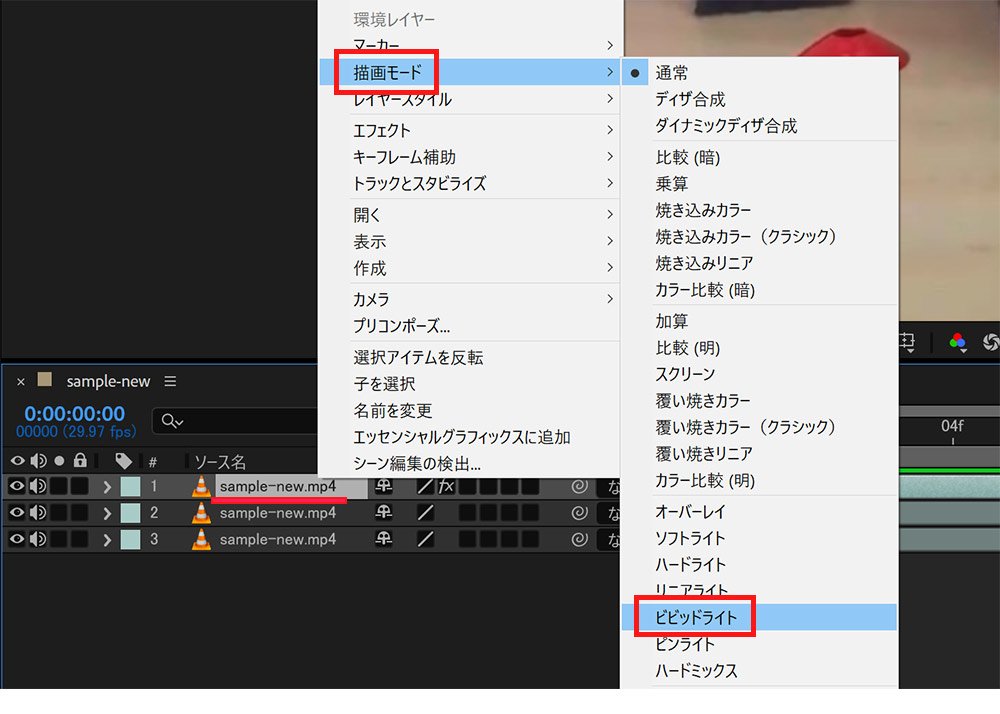
Task: Open the 描画モード submenu
Action: click(x=469, y=72)
